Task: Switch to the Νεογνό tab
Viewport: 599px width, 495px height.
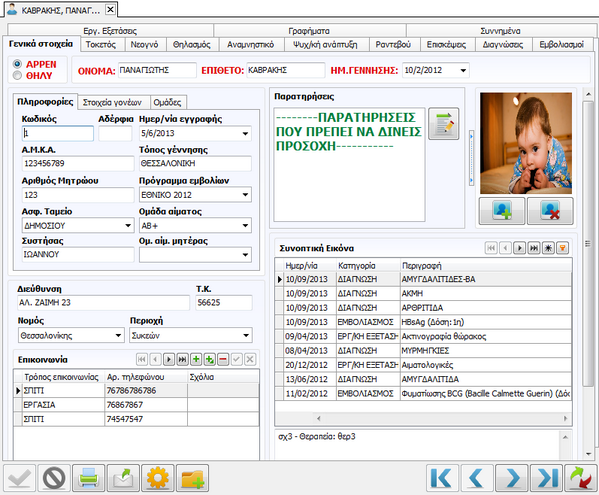Action: click(144, 45)
